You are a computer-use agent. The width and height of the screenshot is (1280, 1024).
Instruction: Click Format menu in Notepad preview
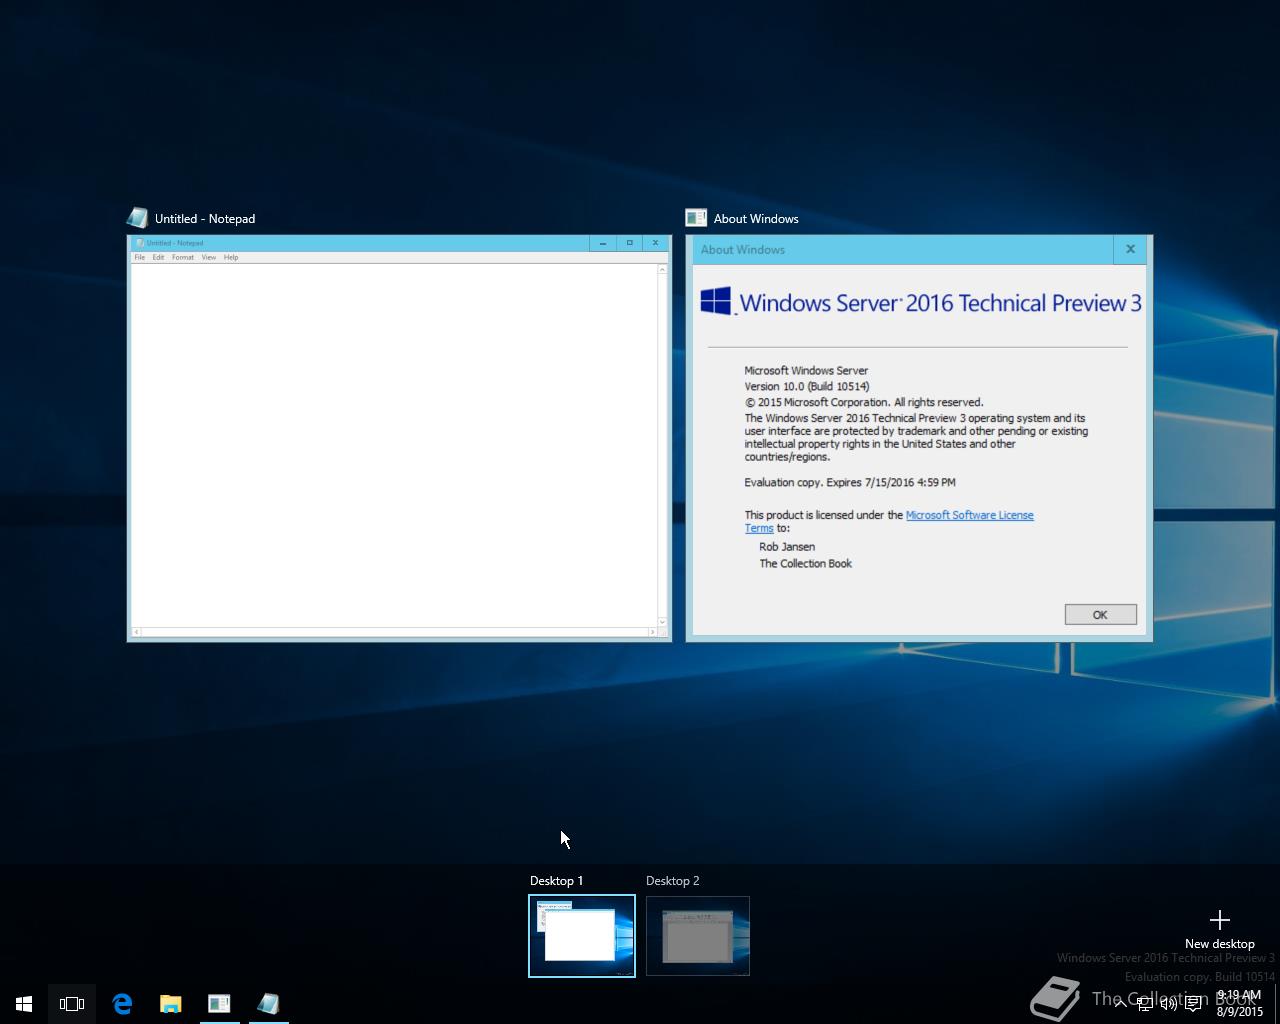point(182,257)
